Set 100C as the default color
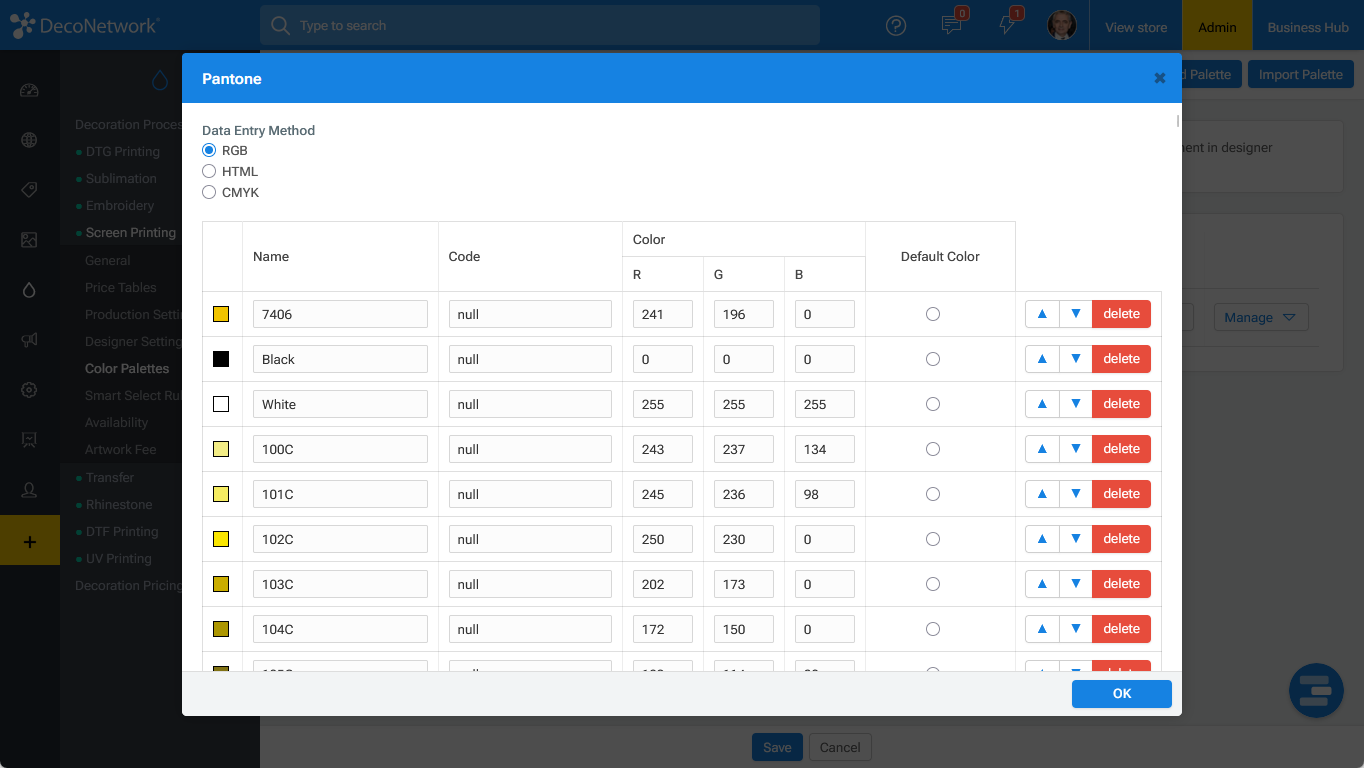 click(x=933, y=449)
